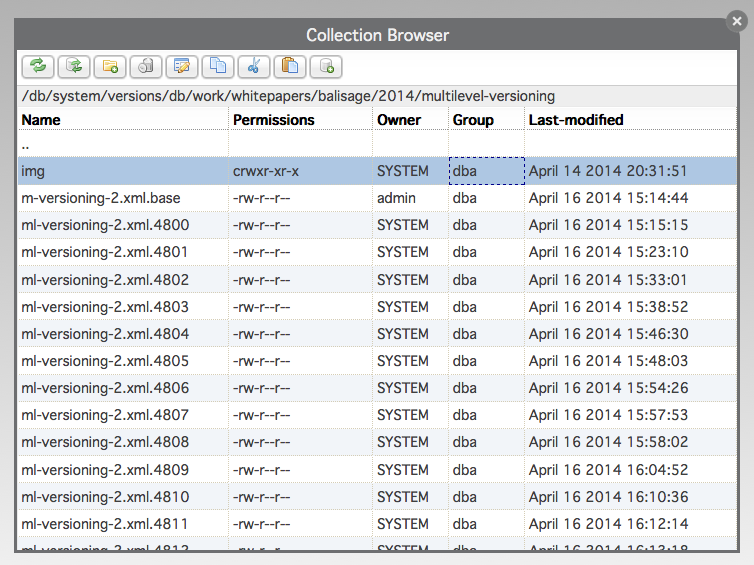Select 'ml-versioning-2.xml.4804' file

pyautogui.click(x=377, y=334)
